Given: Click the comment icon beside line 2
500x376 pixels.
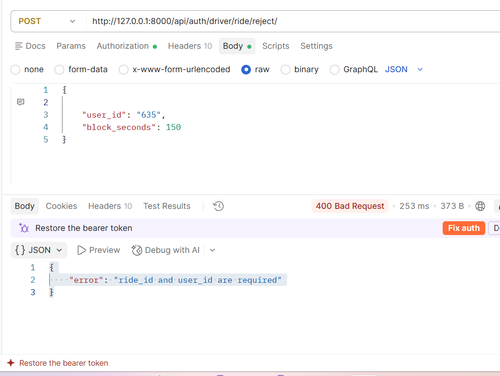Looking at the screenshot, I should coord(21,102).
